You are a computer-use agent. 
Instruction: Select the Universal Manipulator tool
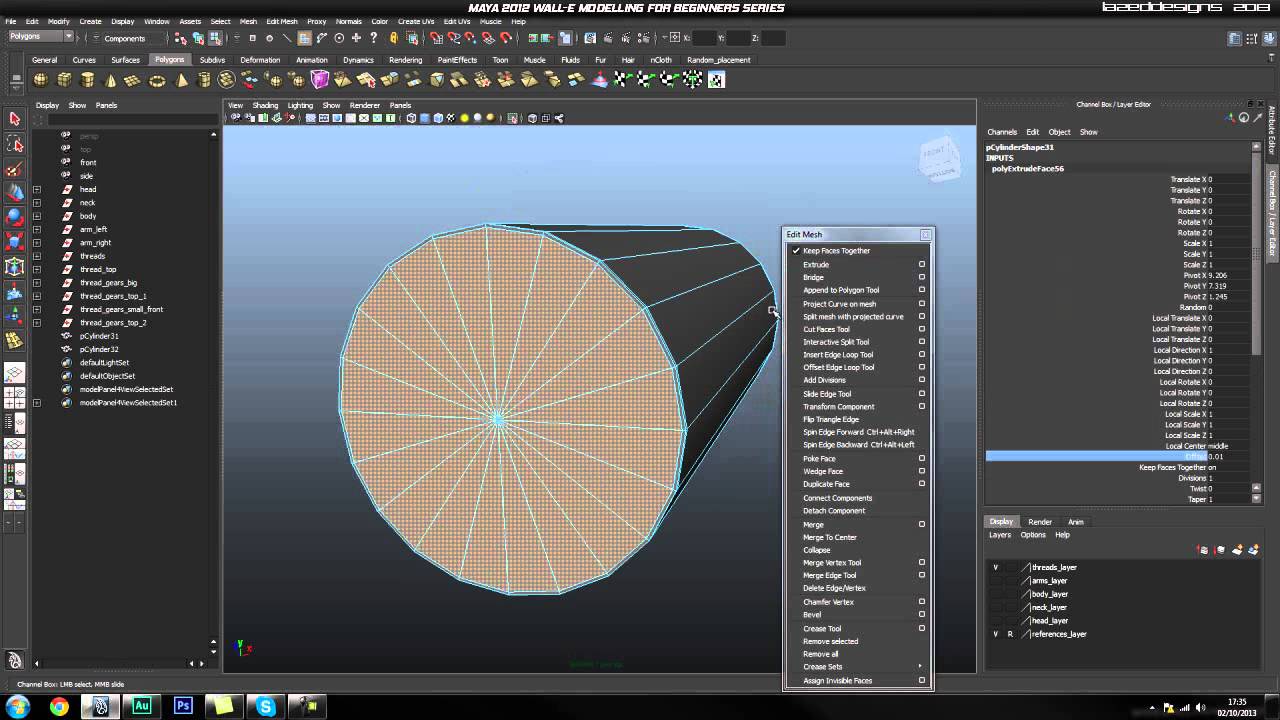pyautogui.click(x=14, y=266)
